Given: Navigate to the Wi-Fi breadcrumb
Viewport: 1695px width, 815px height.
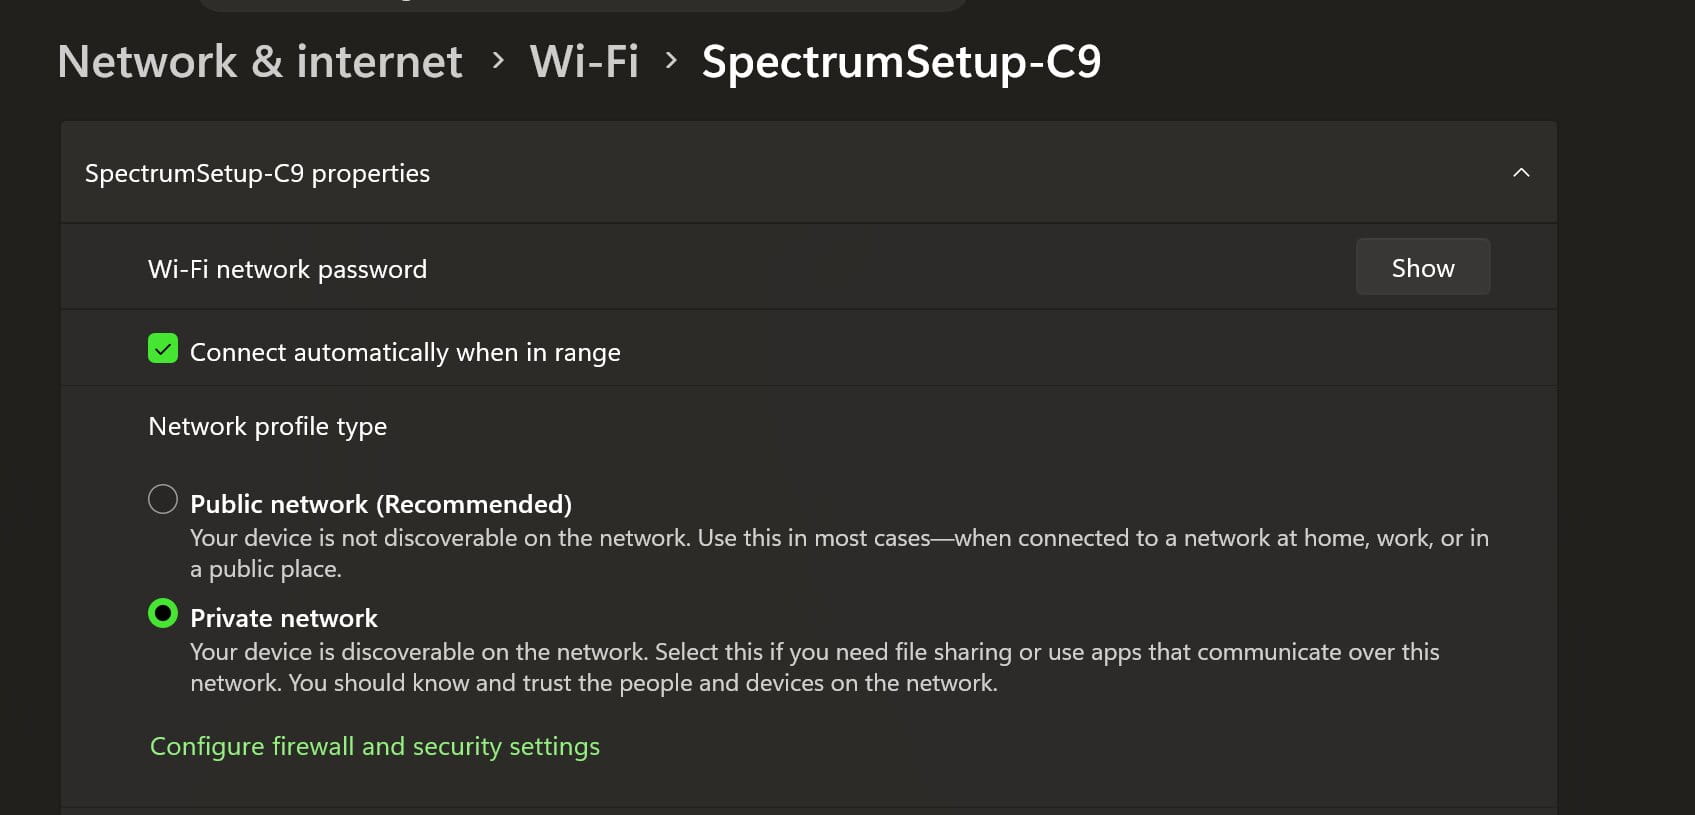Looking at the screenshot, I should coord(584,62).
